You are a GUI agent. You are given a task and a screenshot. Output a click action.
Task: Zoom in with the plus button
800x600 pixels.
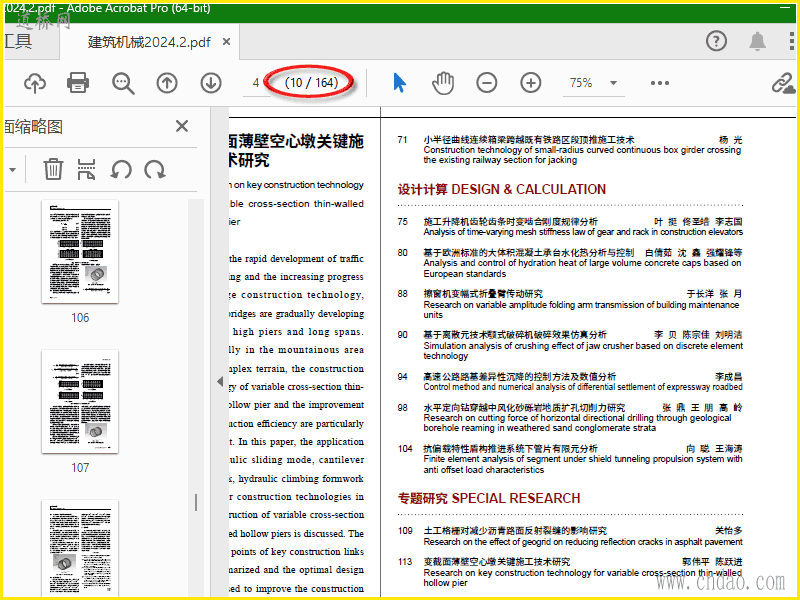pos(531,83)
